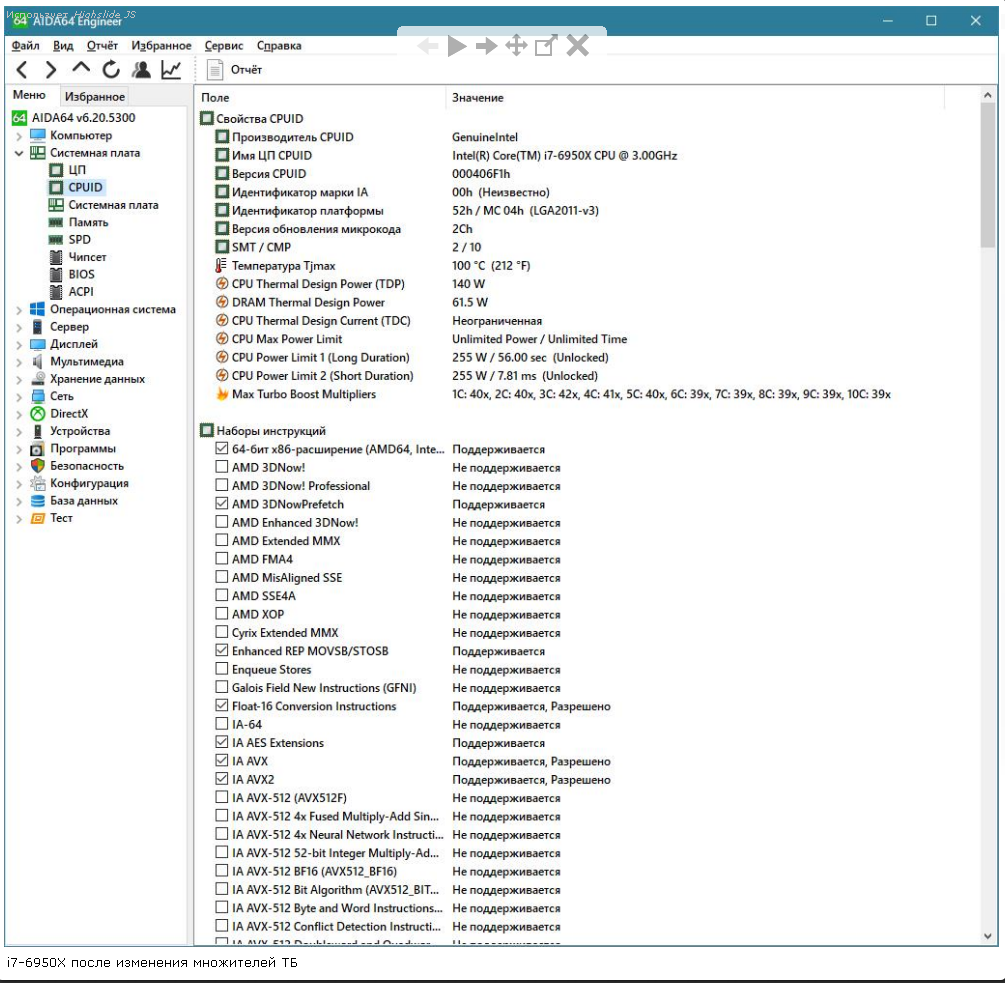Check the AMD FMA4 checkbox
Screen dimensions: 1005x983
point(222,560)
